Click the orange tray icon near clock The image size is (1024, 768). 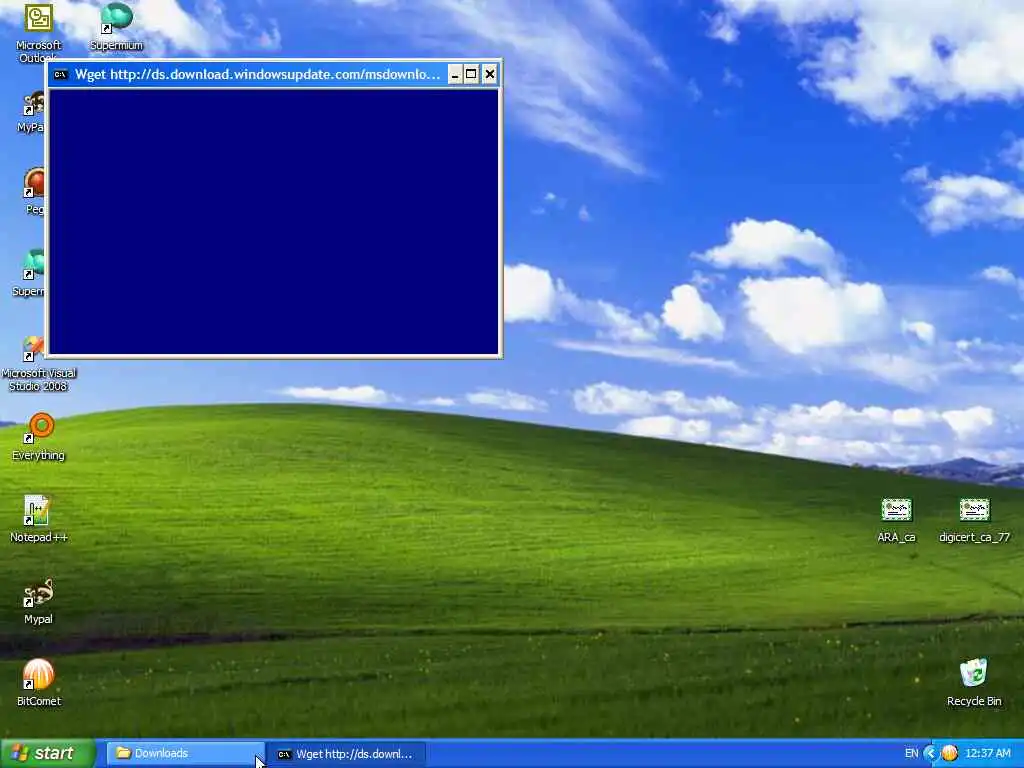(949, 754)
